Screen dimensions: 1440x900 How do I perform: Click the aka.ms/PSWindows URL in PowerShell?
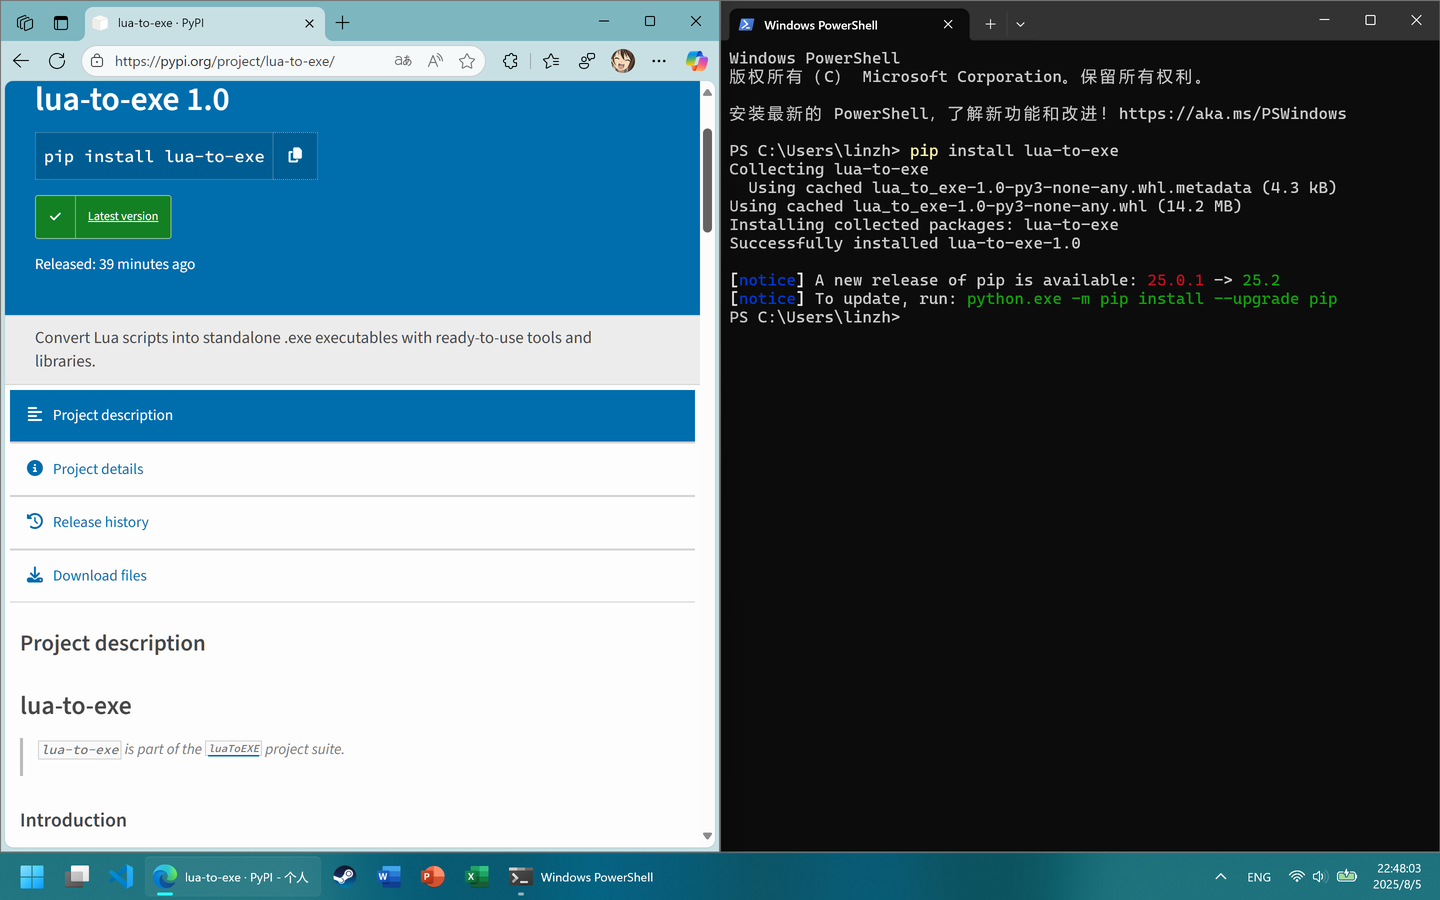[1232, 114]
